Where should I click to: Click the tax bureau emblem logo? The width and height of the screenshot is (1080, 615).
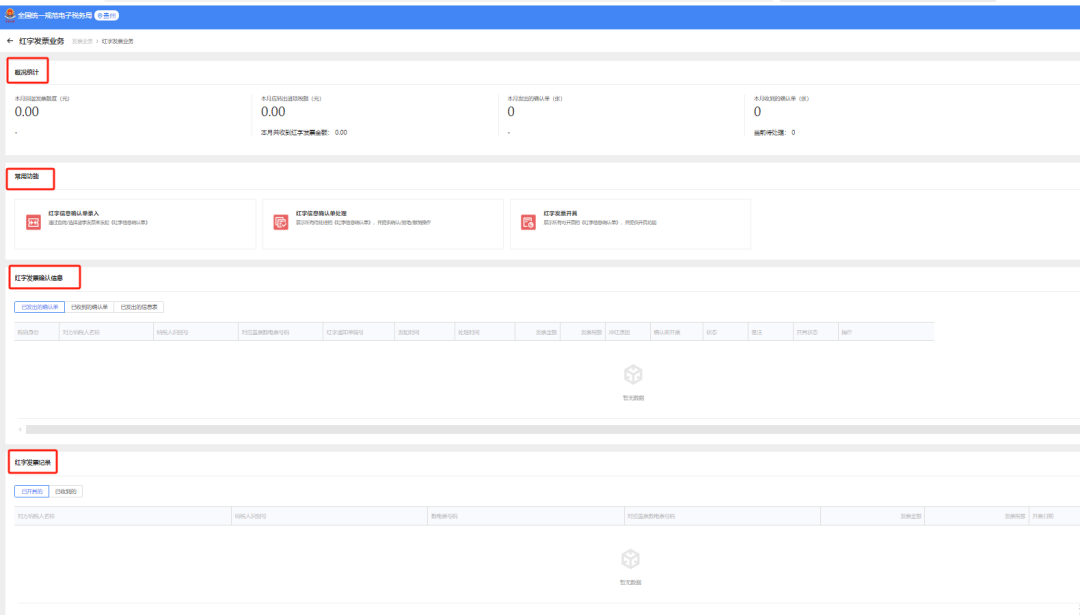coord(10,14)
